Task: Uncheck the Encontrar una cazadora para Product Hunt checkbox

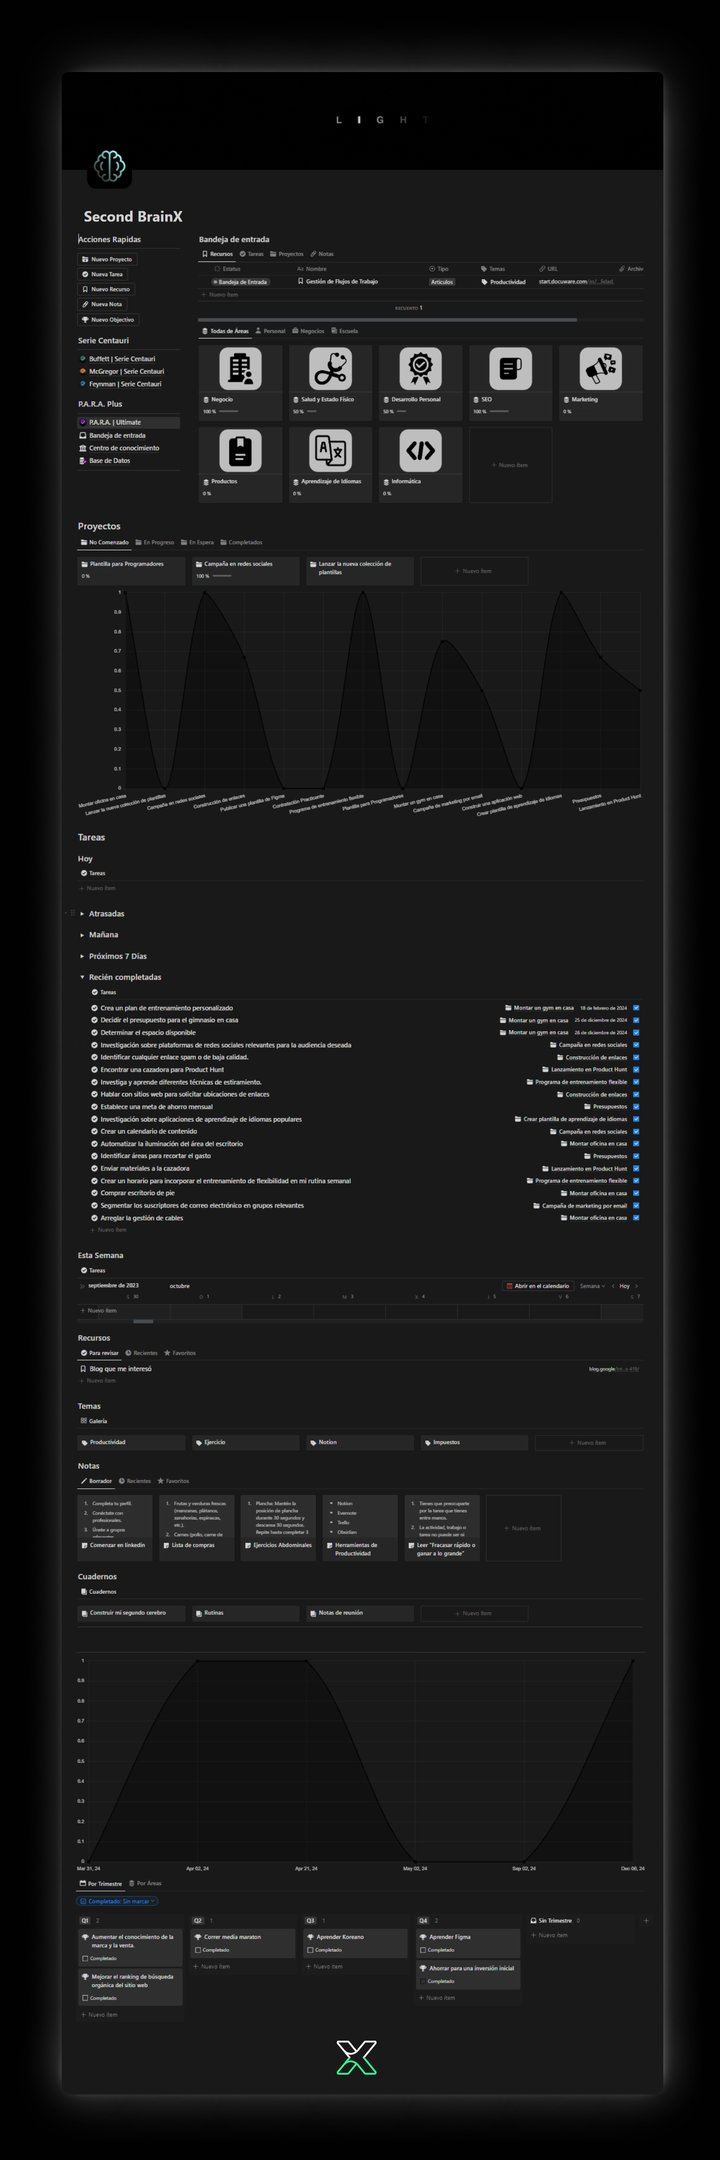Action: [636, 1070]
